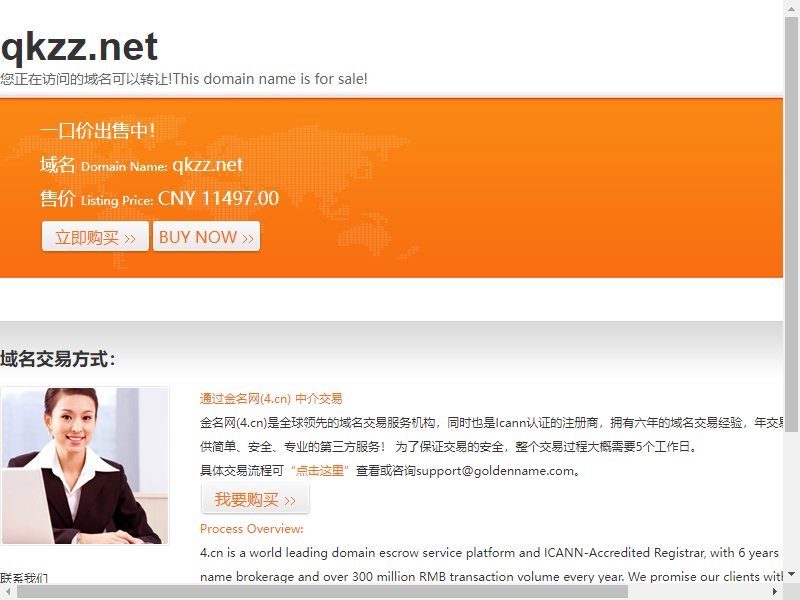Click the 立即购买 buy button

tap(95, 237)
